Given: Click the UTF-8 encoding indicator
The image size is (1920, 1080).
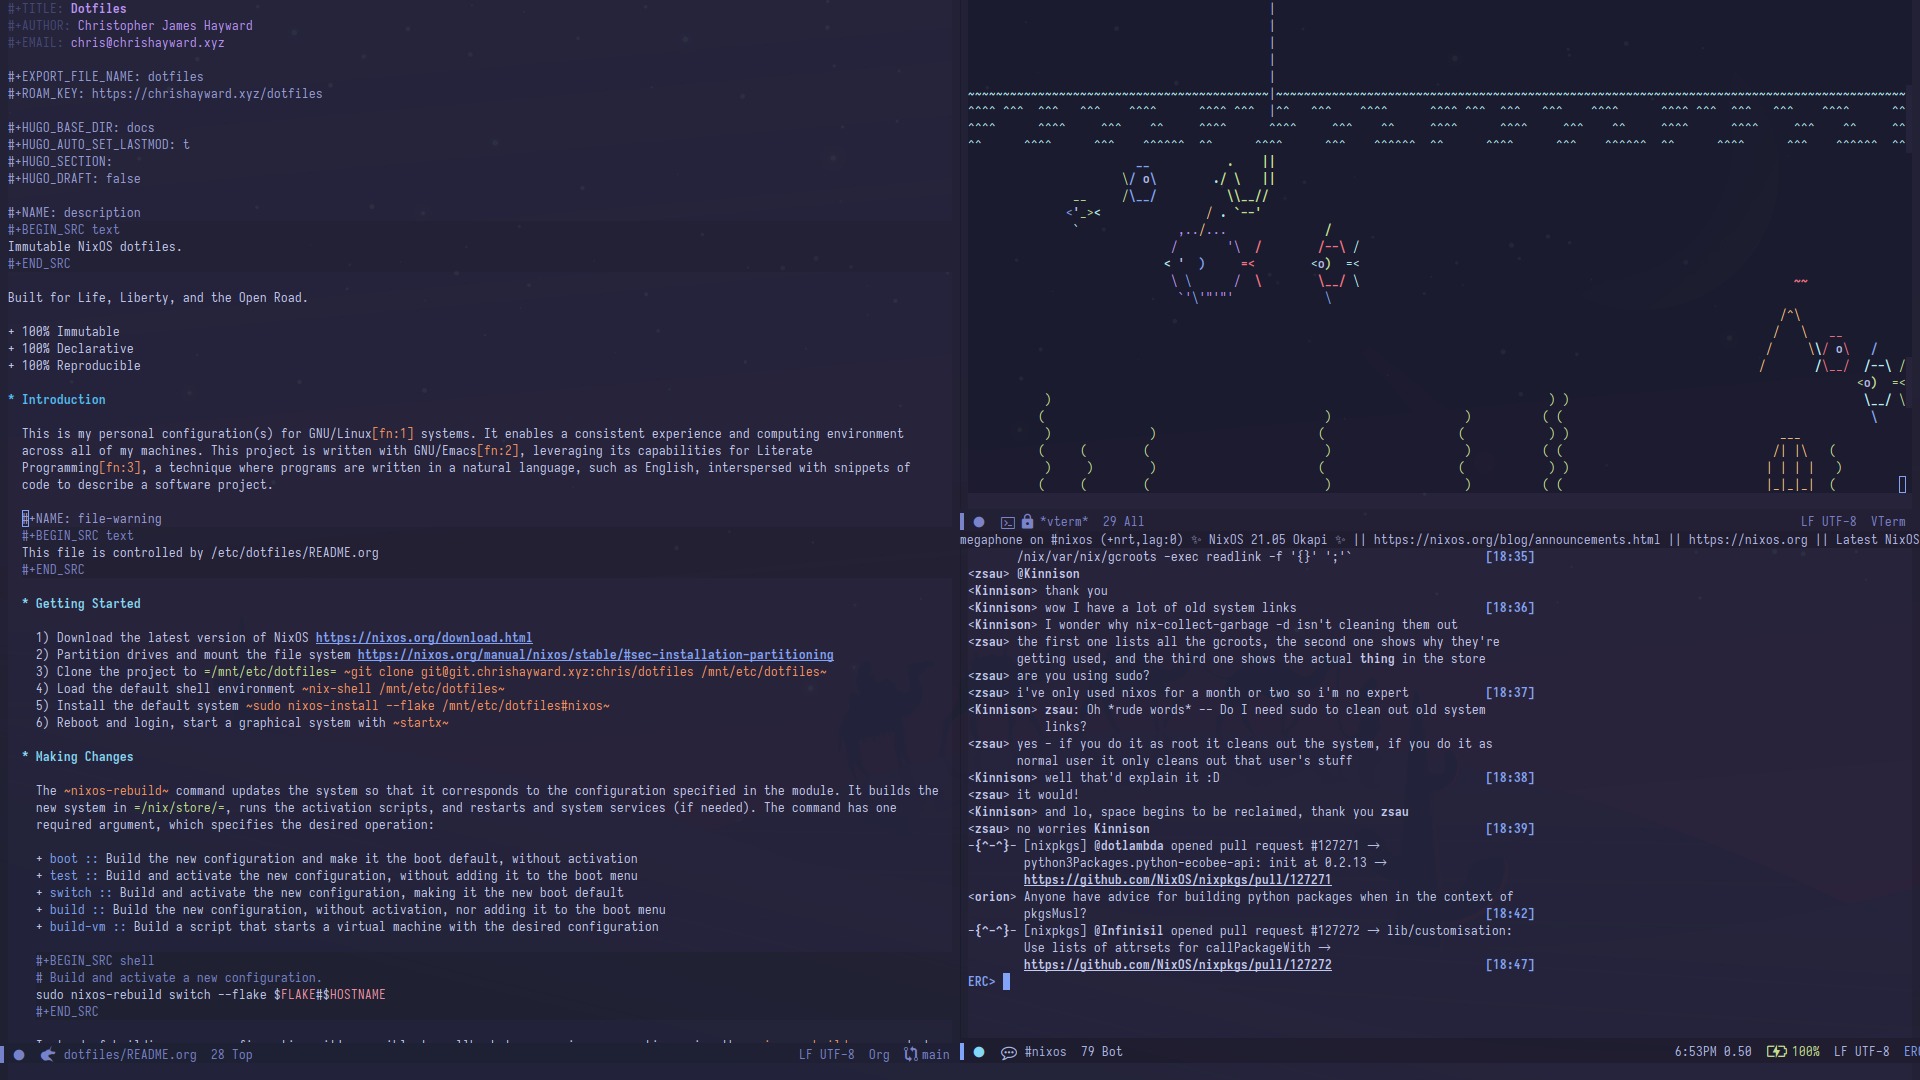Looking at the screenshot, I should 837,1054.
